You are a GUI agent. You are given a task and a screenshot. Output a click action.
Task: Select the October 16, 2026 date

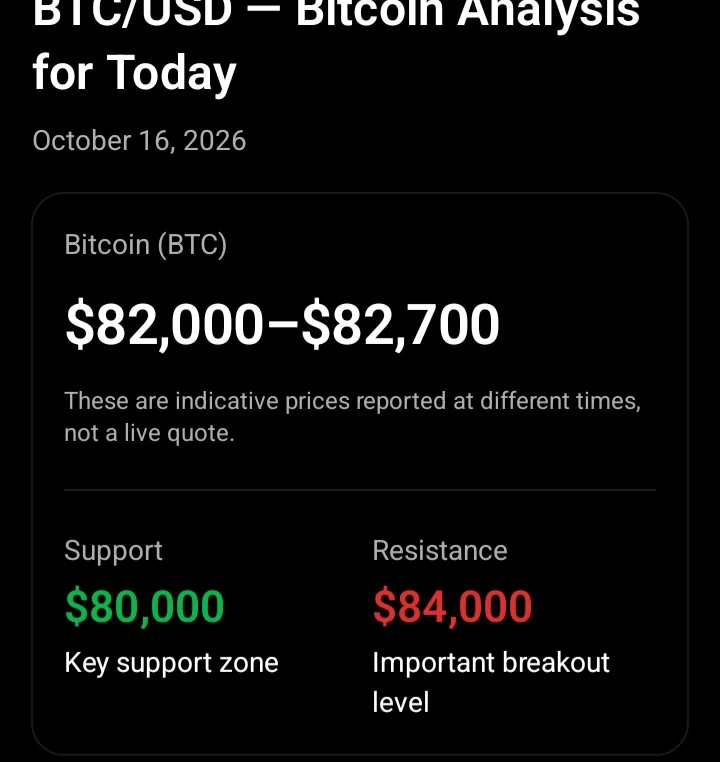point(139,141)
